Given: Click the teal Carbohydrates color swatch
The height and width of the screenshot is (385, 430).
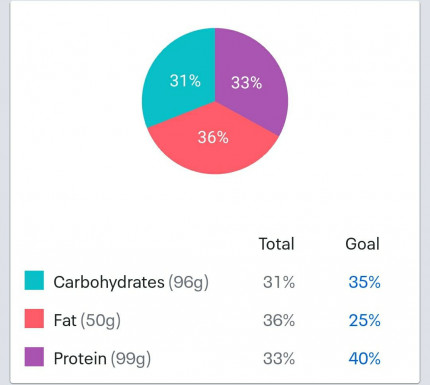Looking at the screenshot, I should tap(34, 280).
